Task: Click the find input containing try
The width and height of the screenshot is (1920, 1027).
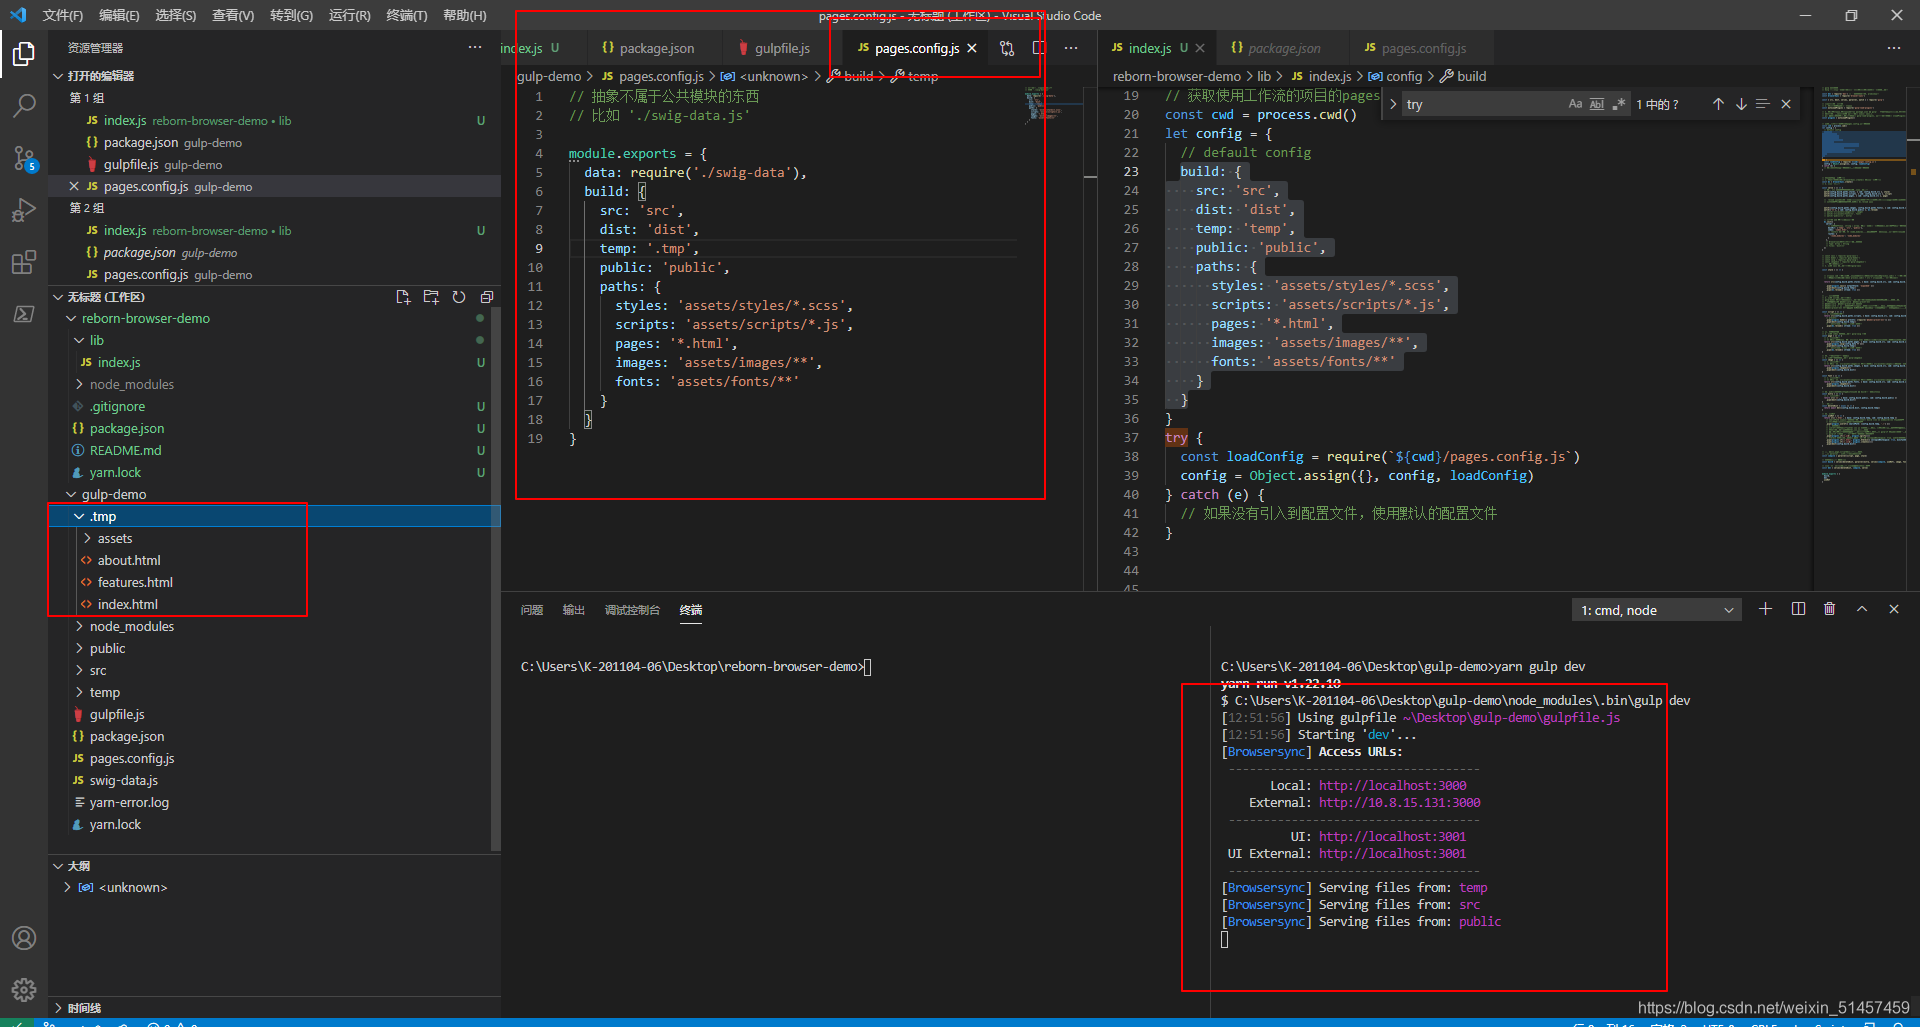Action: (x=1483, y=104)
